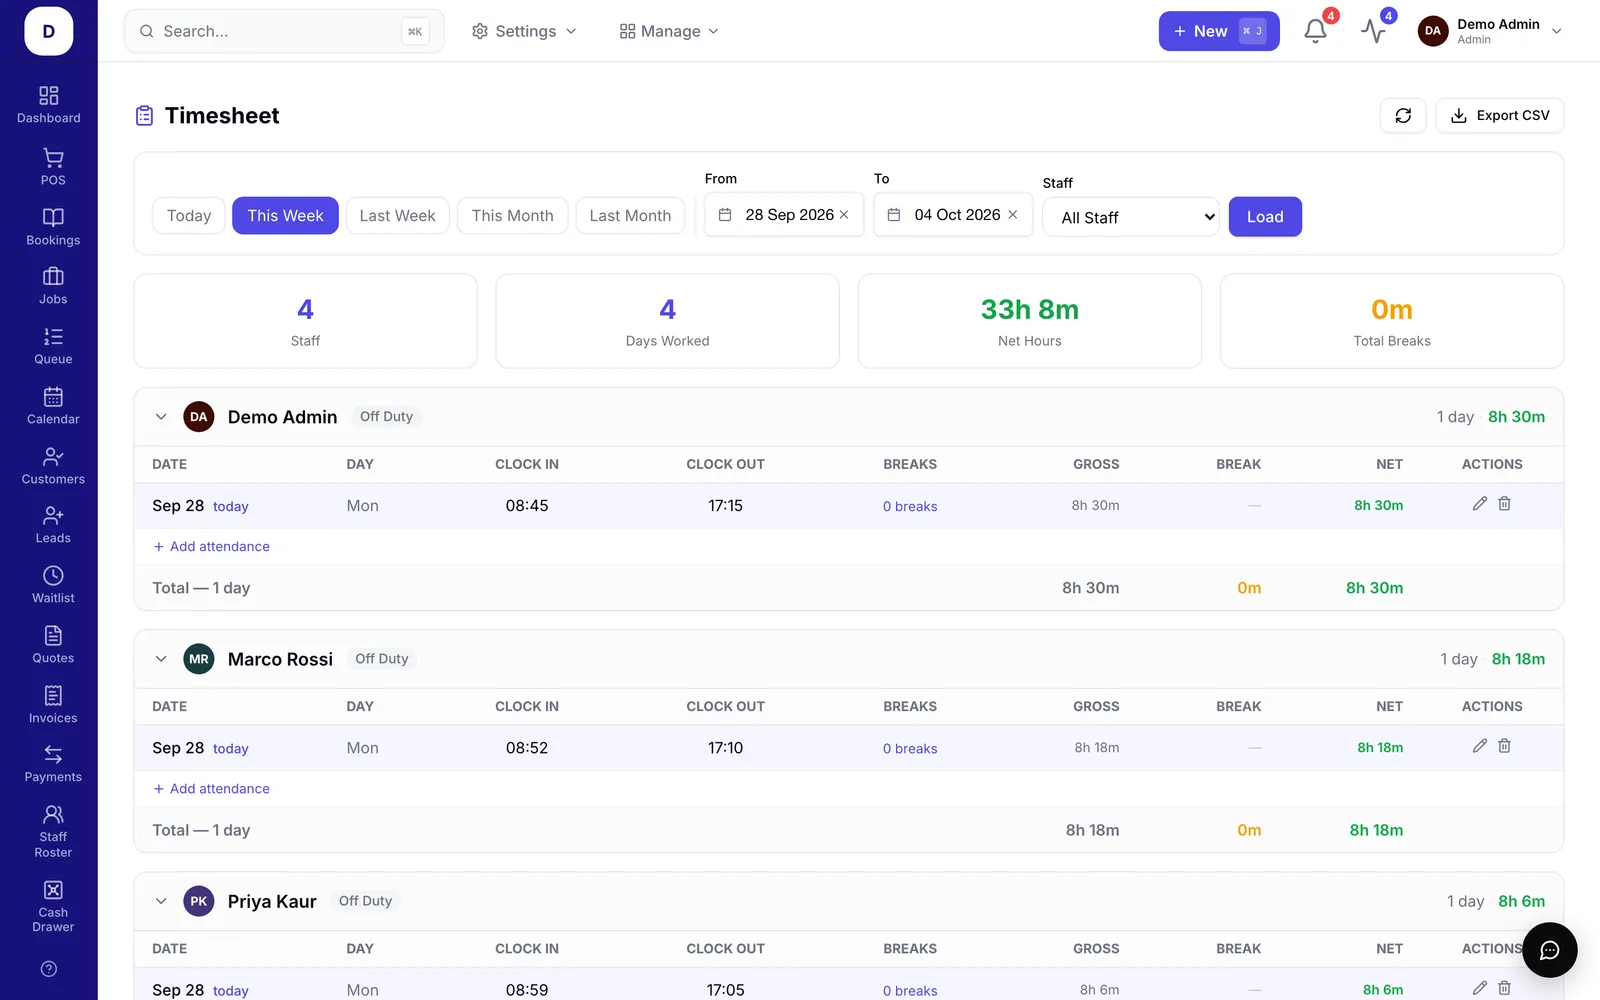This screenshot has width=1600, height=1000.
Task: Open the notifications bell
Action: [x=1315, y=31]
